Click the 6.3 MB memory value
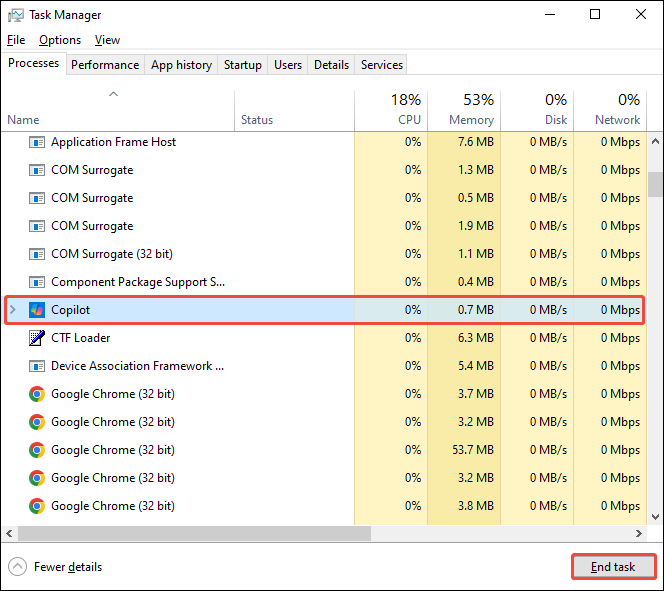This screenshot has width=664, height=591. click(x=476, y=338)
